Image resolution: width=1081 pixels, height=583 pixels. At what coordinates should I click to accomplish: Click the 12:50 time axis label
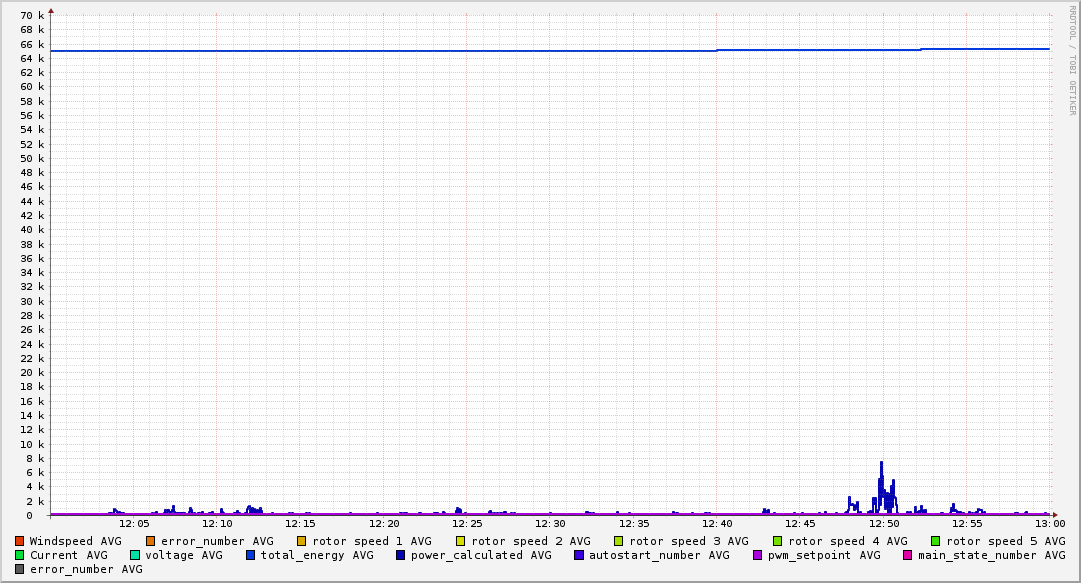tap(883, 523)
